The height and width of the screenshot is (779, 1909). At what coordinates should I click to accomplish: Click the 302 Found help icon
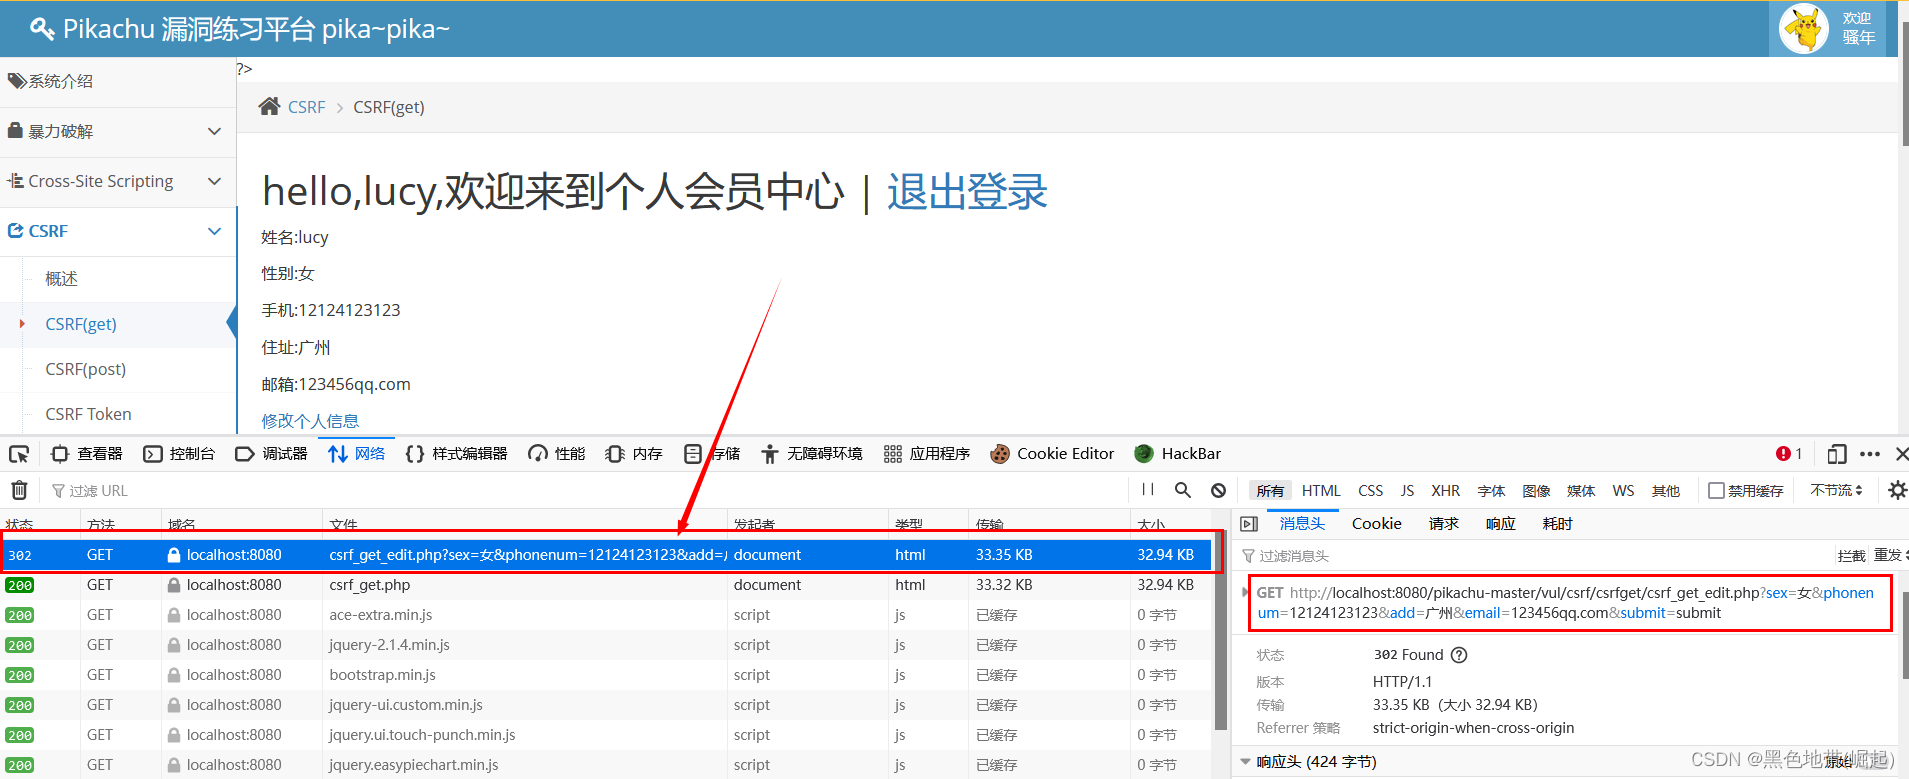(1459, 655)
